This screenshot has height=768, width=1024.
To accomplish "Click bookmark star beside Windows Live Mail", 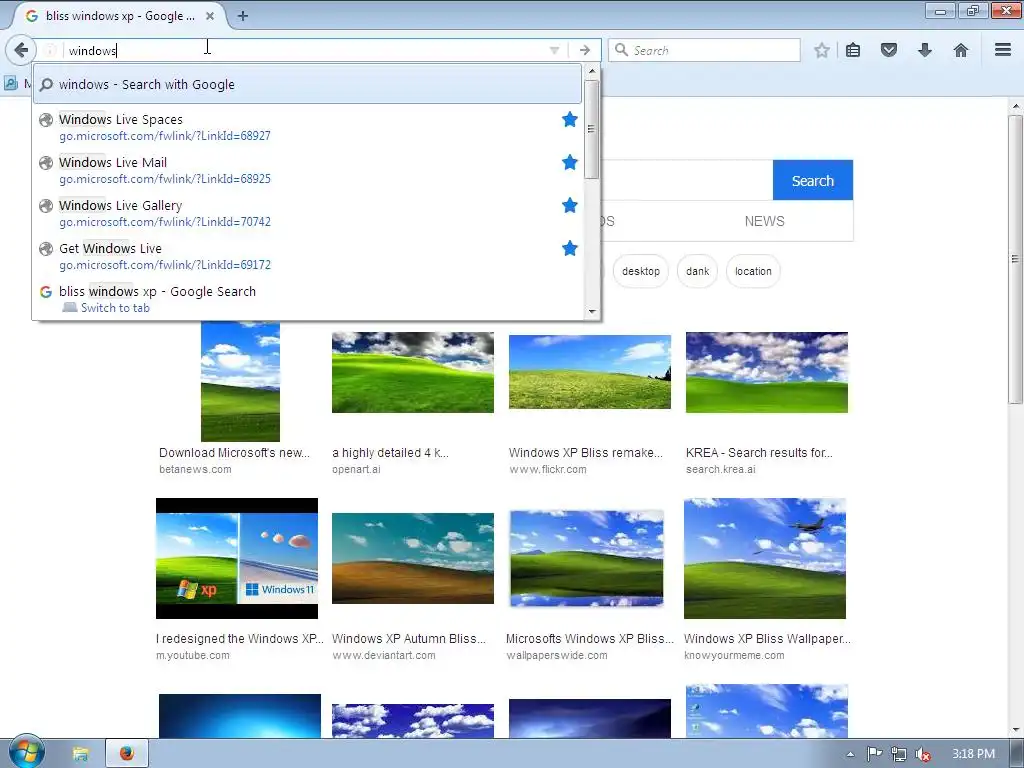I will (x=569, y=163).
